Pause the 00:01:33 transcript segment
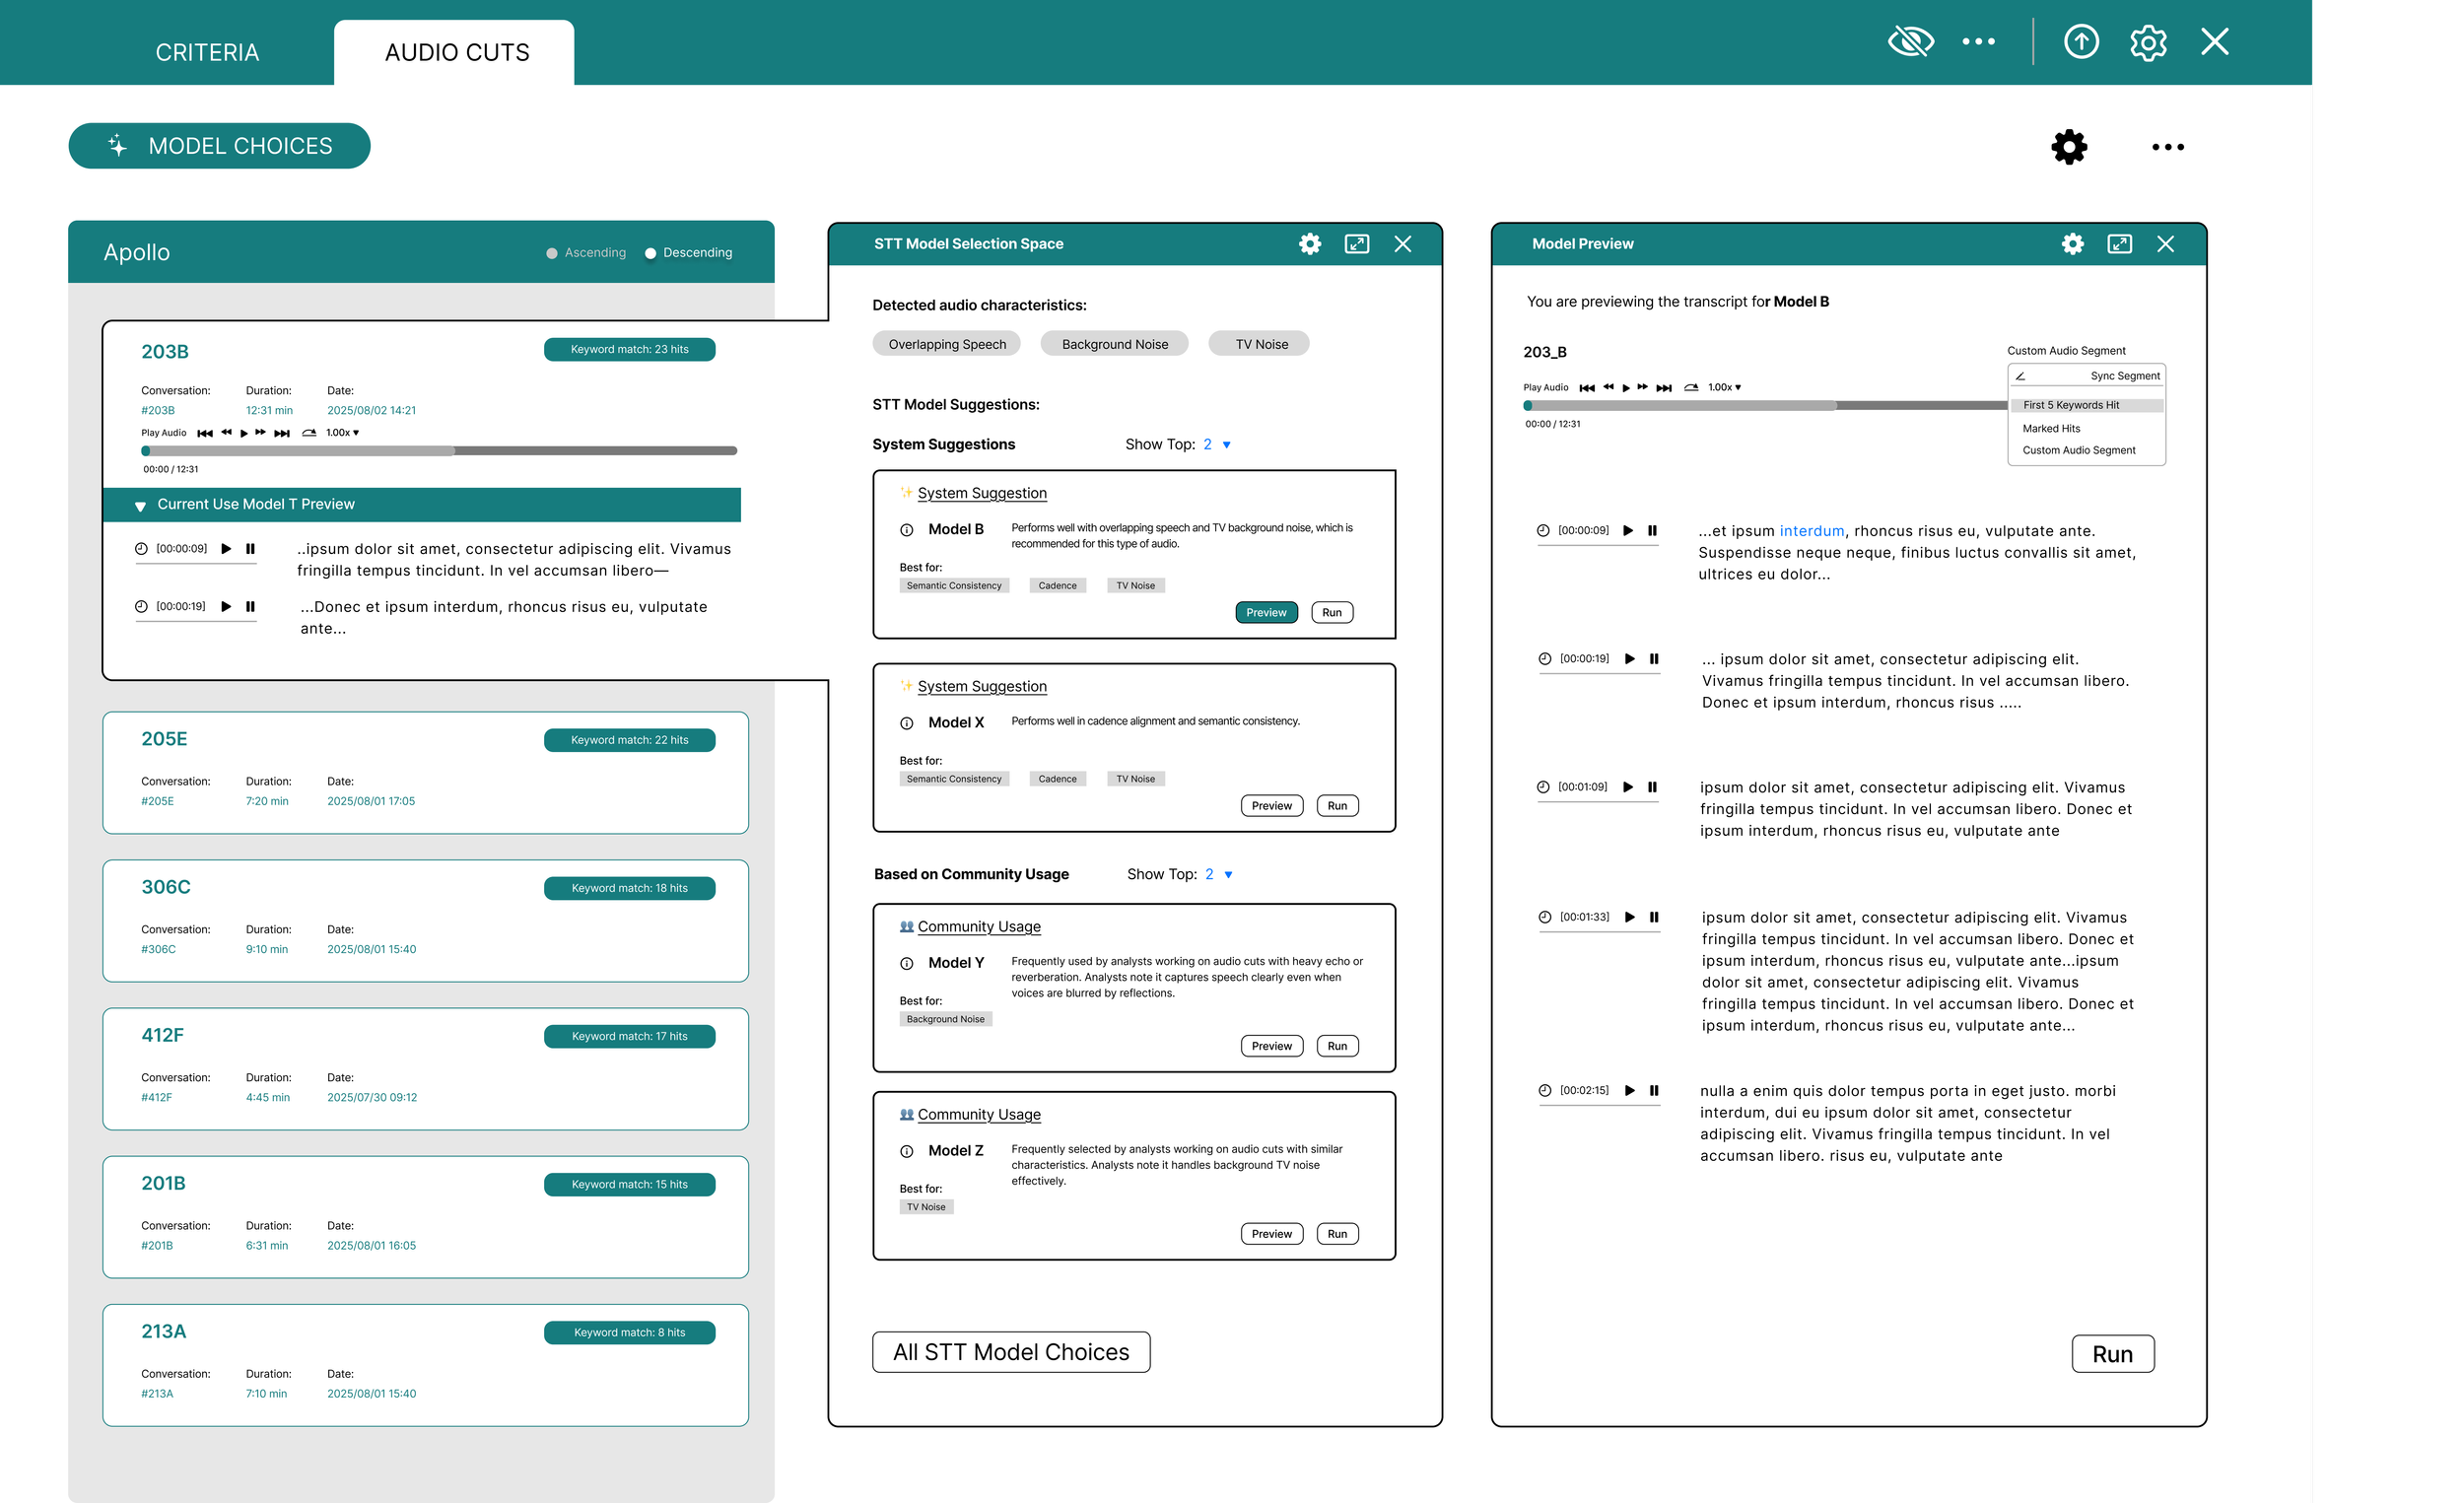 (1654, 917)
